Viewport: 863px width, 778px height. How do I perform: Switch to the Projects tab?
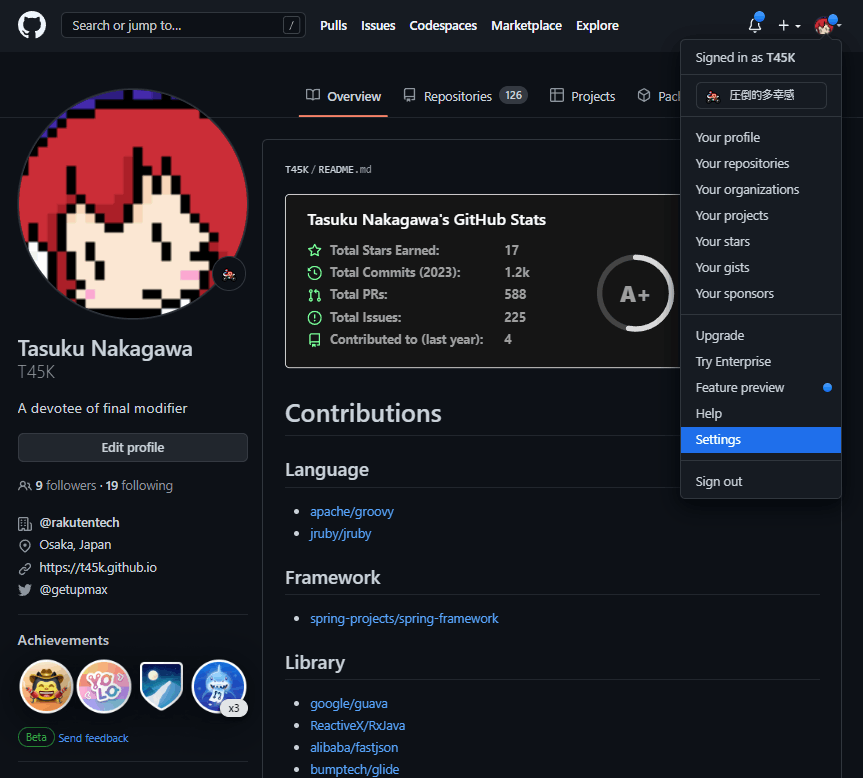click(582, 96)
